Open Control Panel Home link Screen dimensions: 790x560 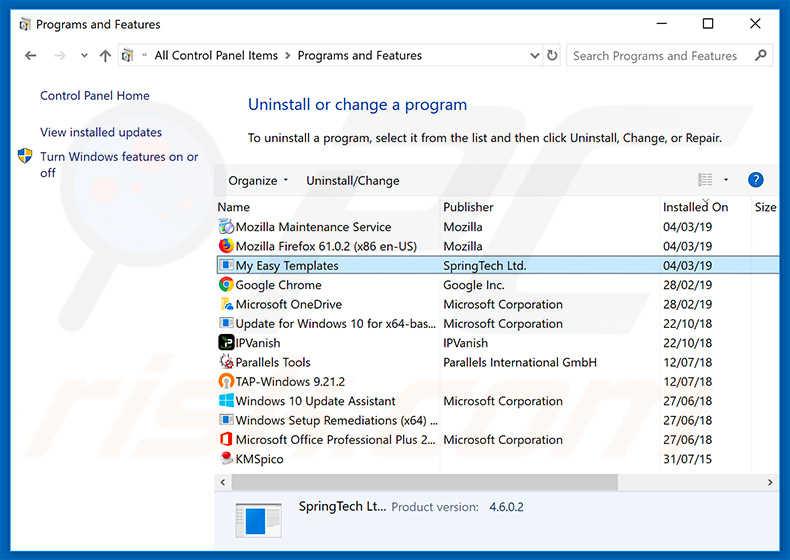pos(95,96)
